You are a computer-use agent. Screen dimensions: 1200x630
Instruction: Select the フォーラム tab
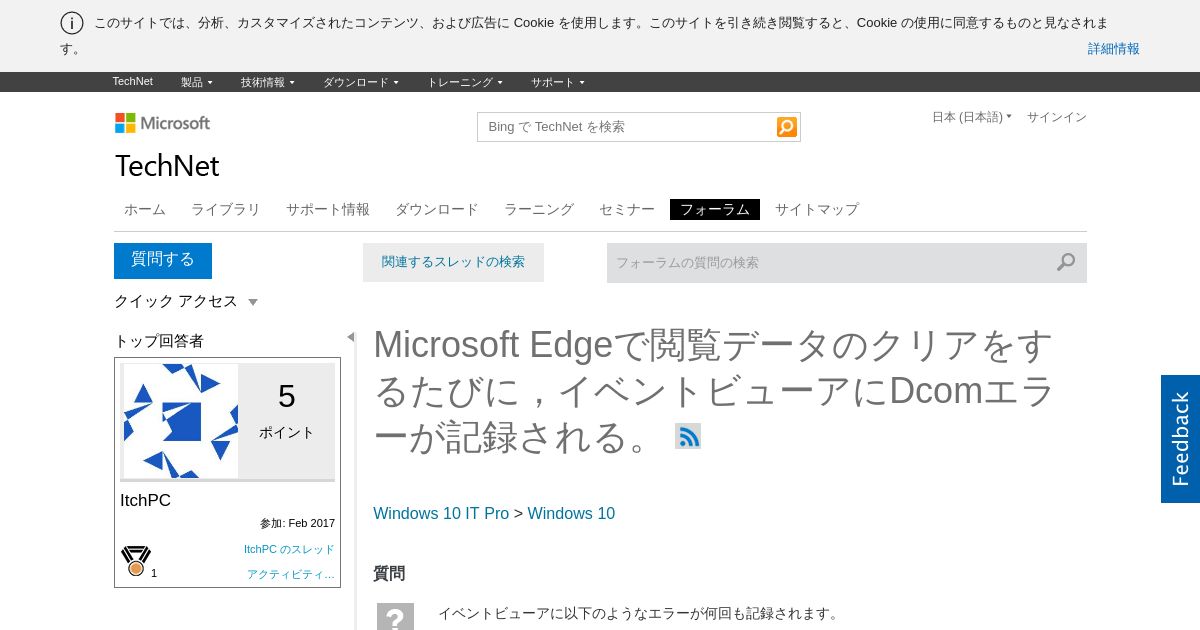pos(715,209)
